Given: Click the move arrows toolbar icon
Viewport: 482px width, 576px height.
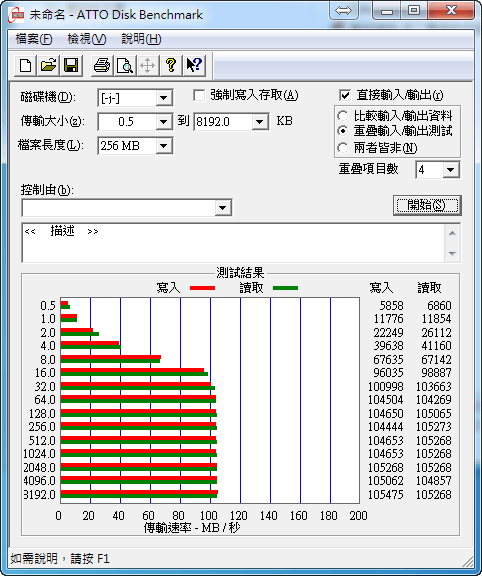Looking at the screenshot, I should pyautogui.click(x=148, y=66).
